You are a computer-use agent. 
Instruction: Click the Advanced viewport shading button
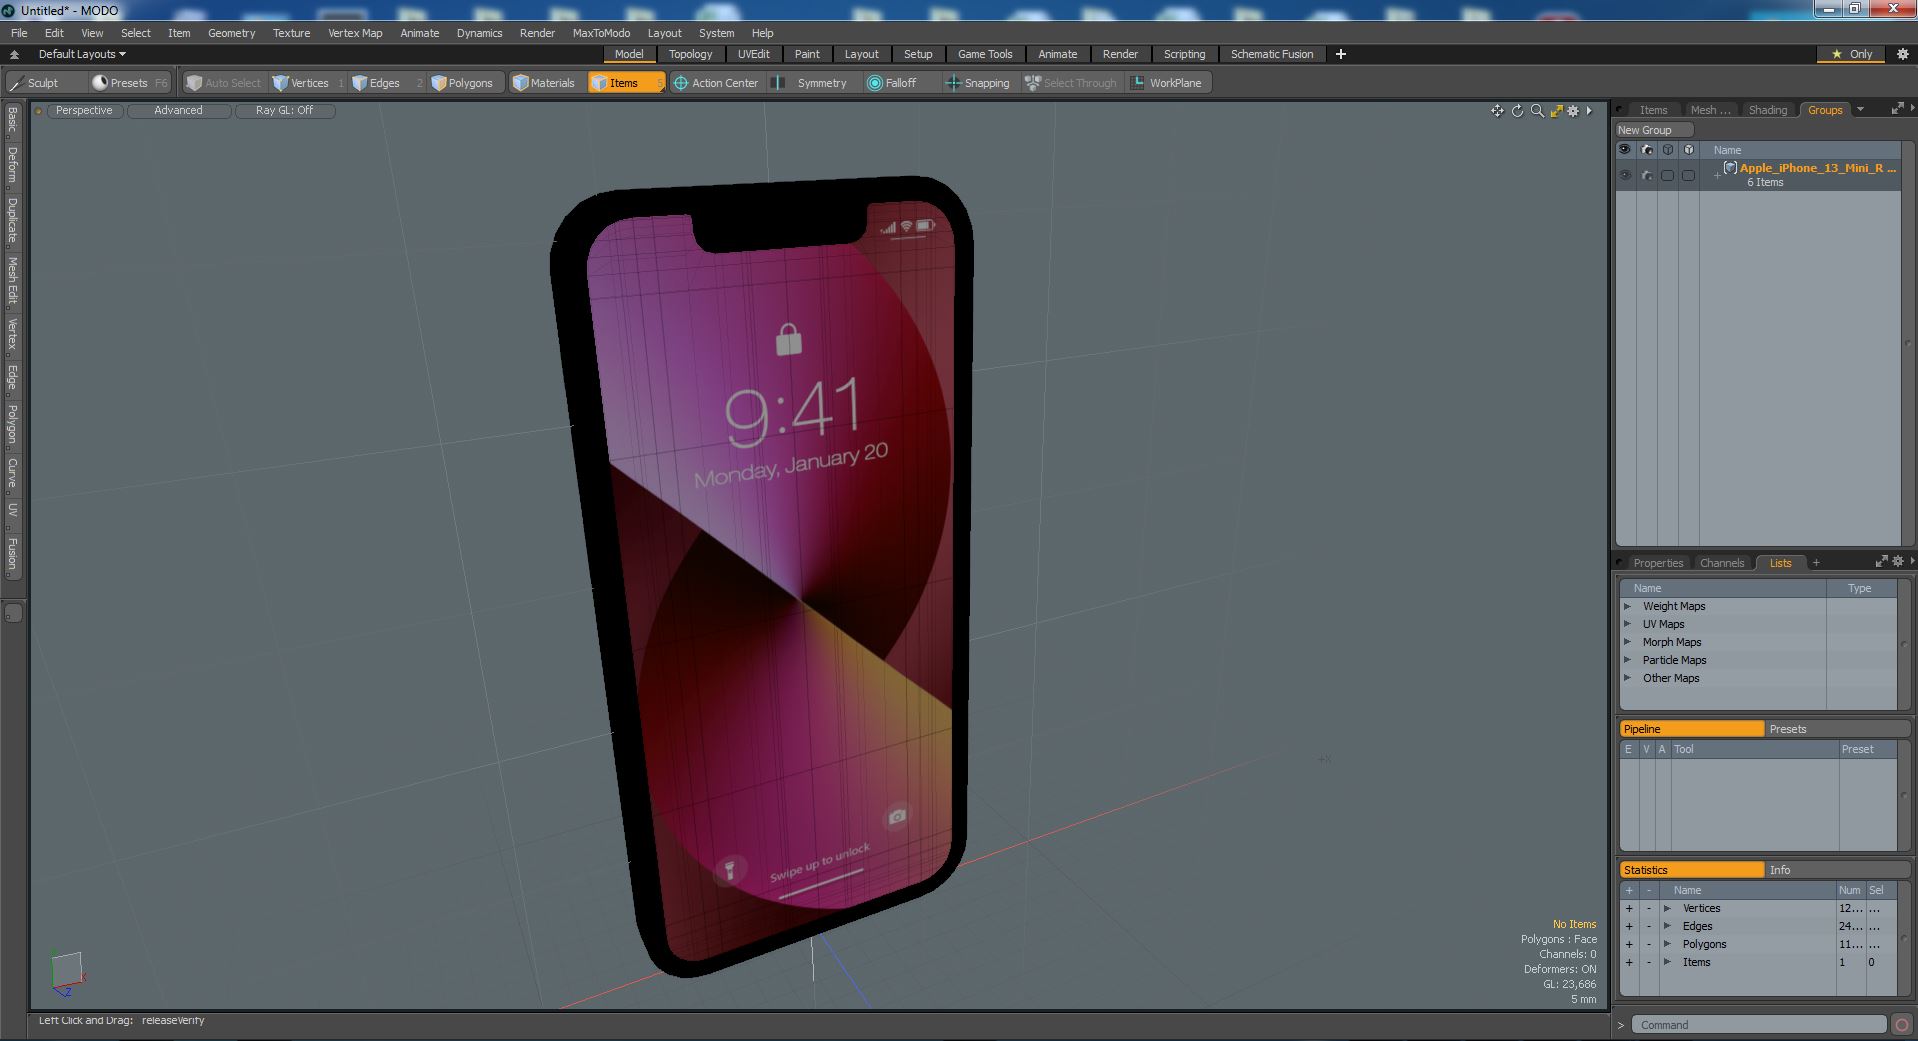[x=178, y=111]
